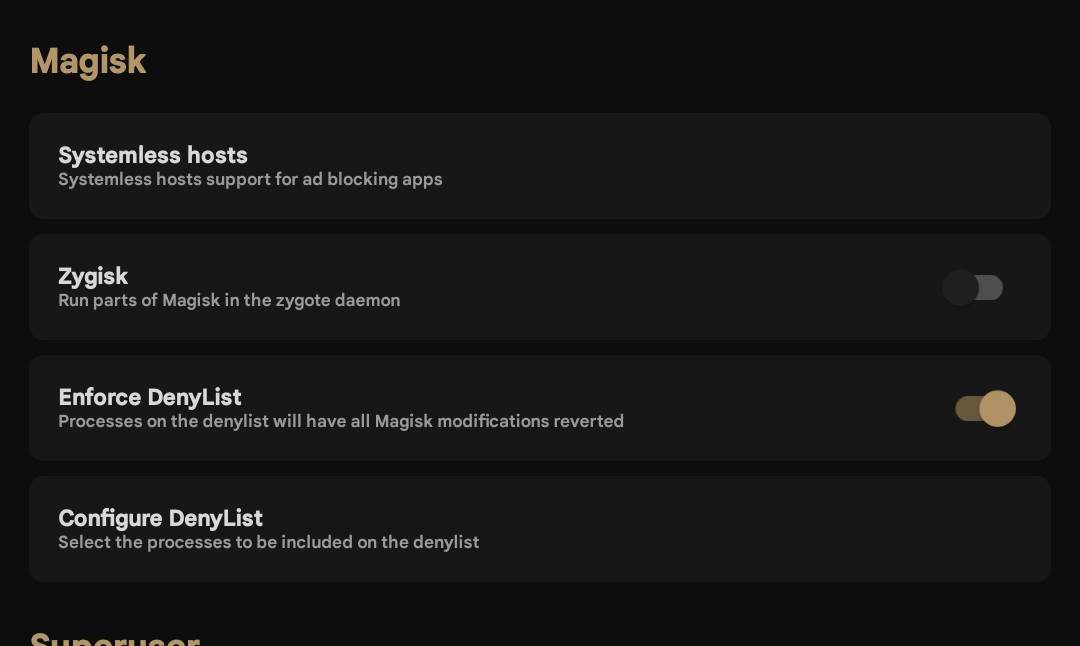Click "Run parts of Magisk in the zygote daemon"
The width and height of the screenshot is (1080, 646).
point(229,301)
